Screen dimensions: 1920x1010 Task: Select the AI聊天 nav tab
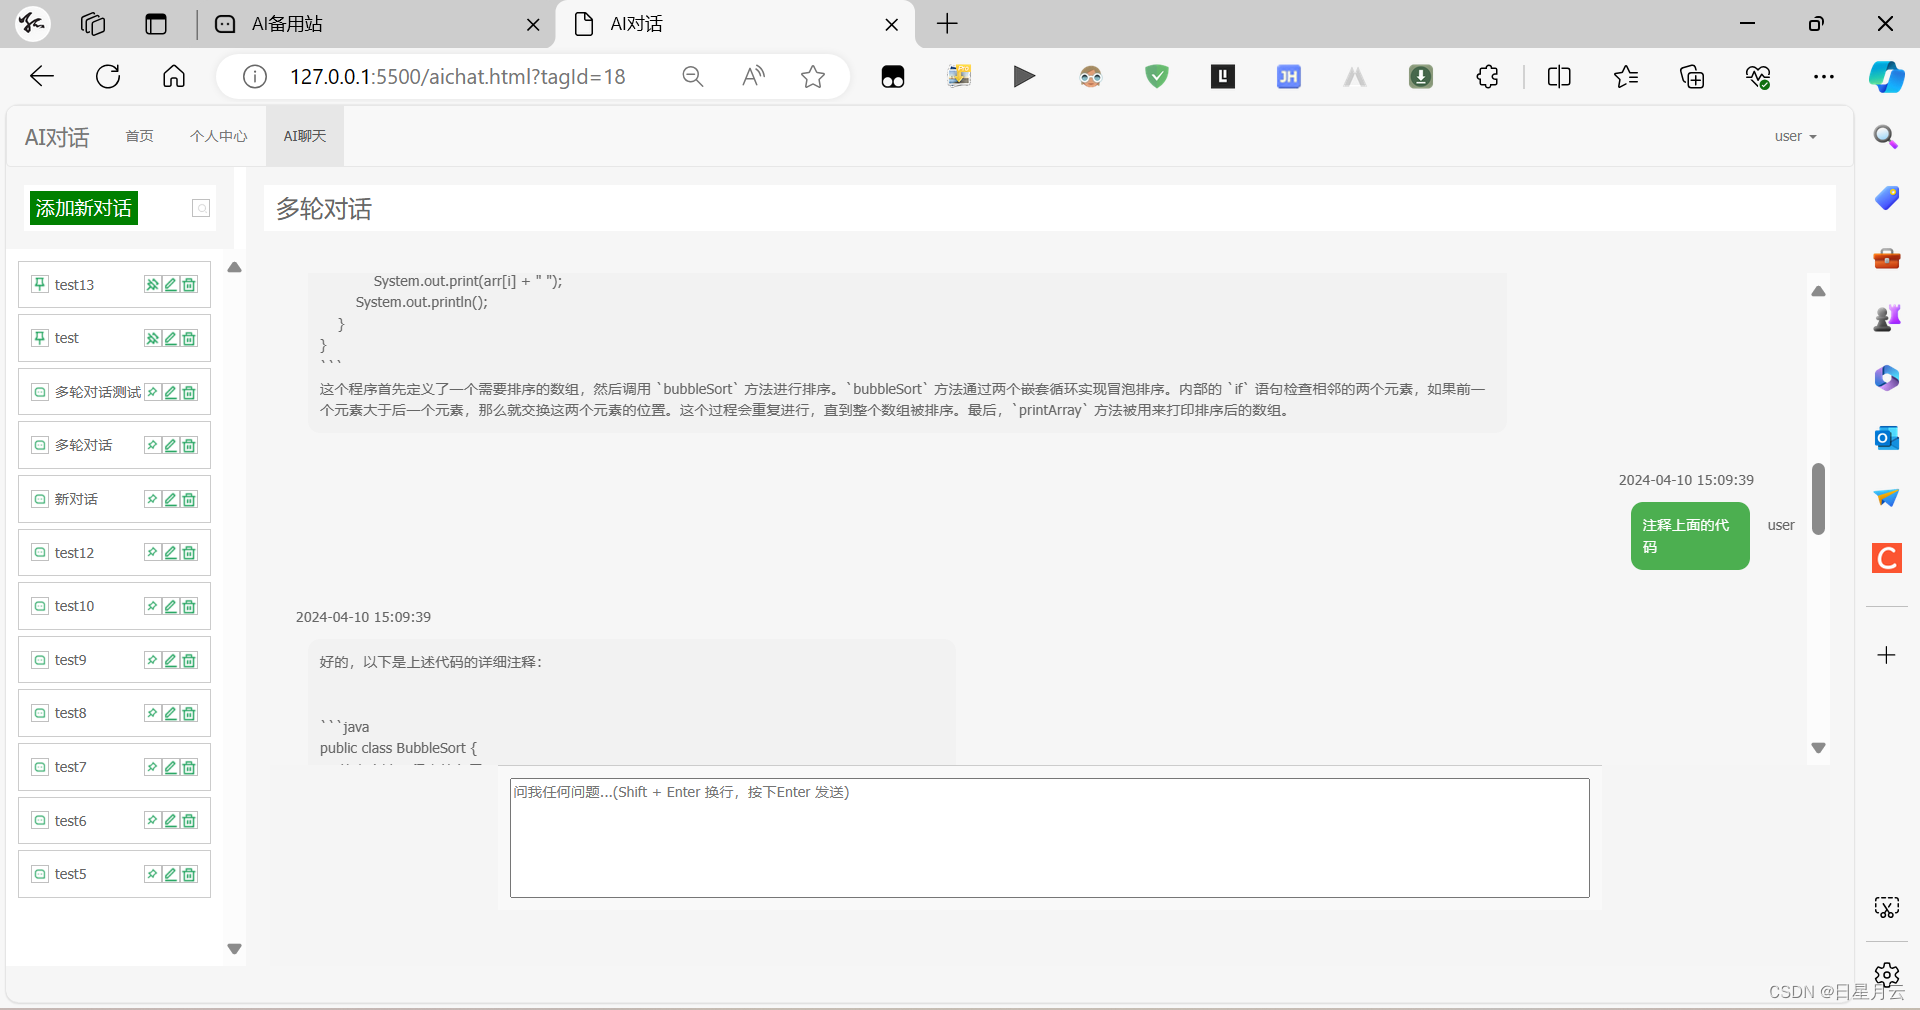click(x=305, y=136)
